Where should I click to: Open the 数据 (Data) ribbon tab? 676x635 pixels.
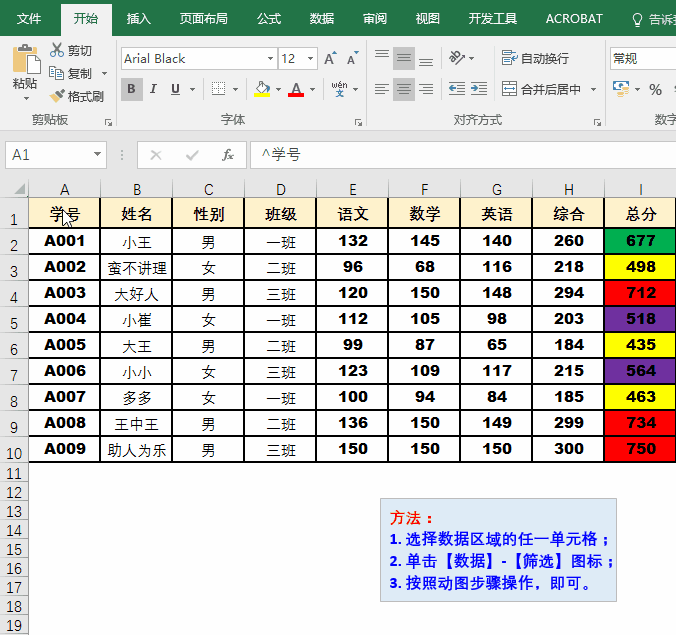pyautogui.click(x=322, y=18)
